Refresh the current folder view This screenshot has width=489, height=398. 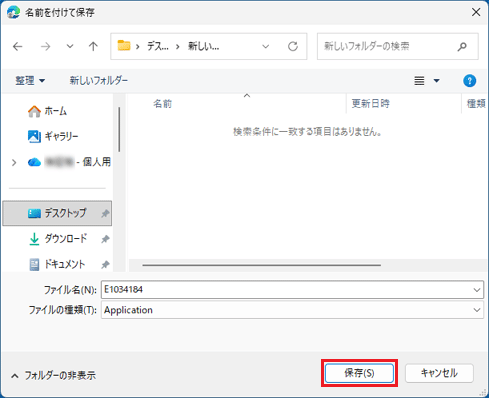[x=293, y=46]
